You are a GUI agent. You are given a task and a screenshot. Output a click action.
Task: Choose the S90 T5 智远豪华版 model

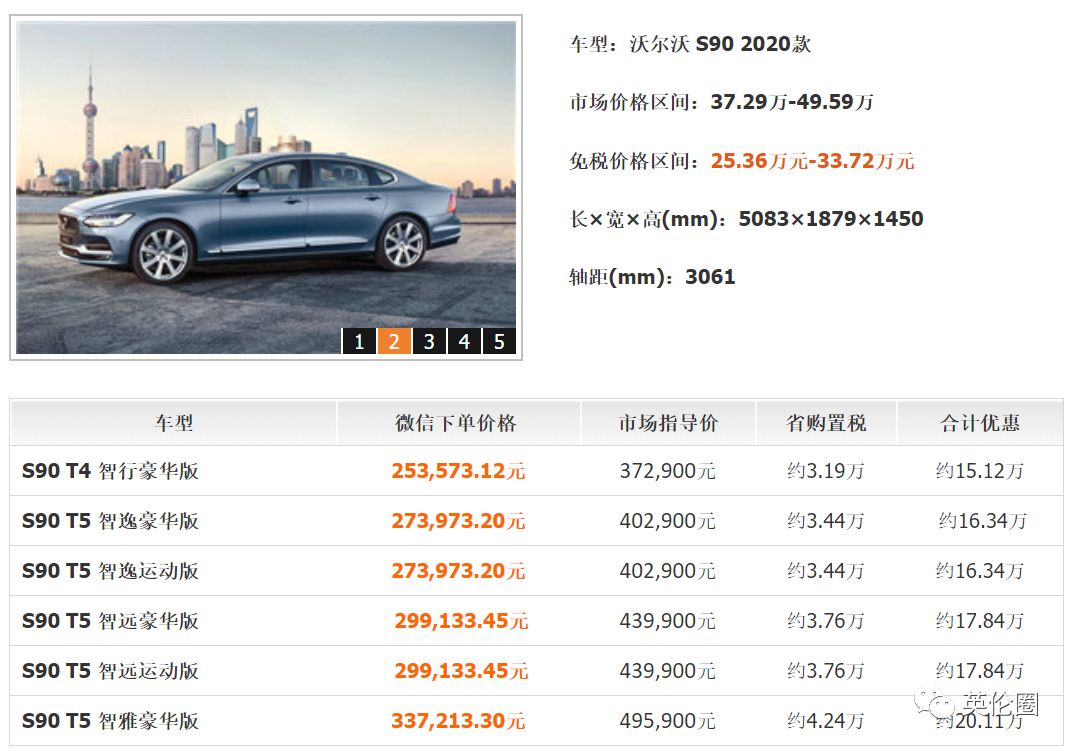[x=110, y=621]
